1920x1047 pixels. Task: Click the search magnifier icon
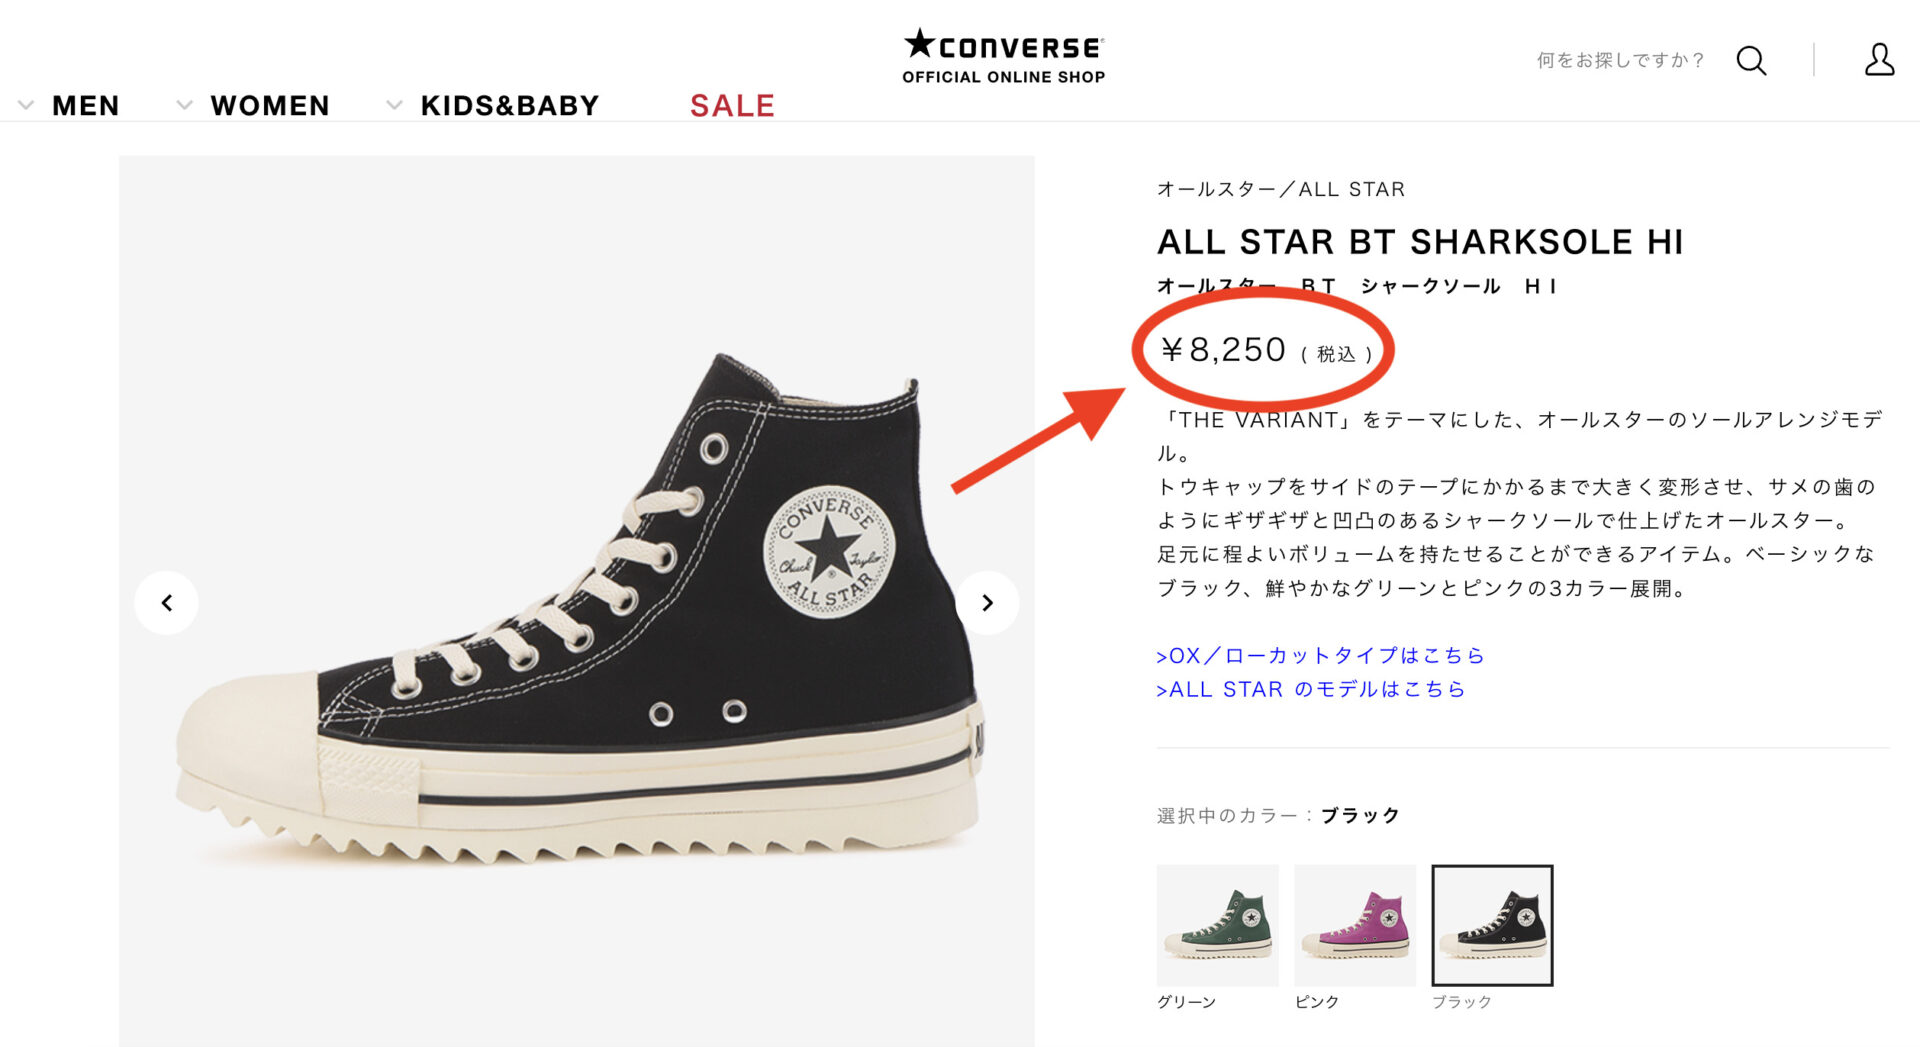pyautogui.click(x=1751, y=60)
